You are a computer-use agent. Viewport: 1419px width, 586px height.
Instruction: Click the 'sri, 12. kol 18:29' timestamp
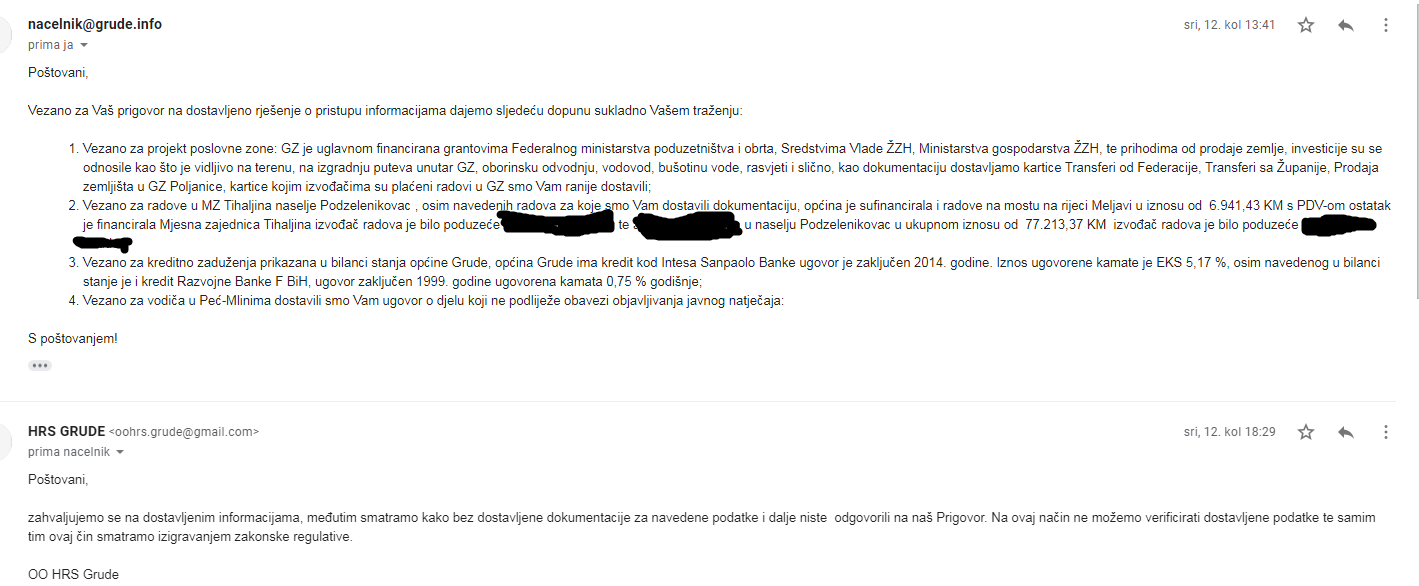pos(1229,432)
